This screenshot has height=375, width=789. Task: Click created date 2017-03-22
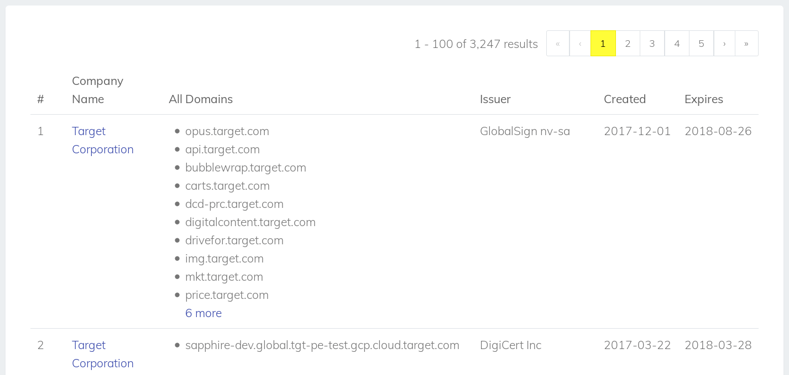(637, 345)
